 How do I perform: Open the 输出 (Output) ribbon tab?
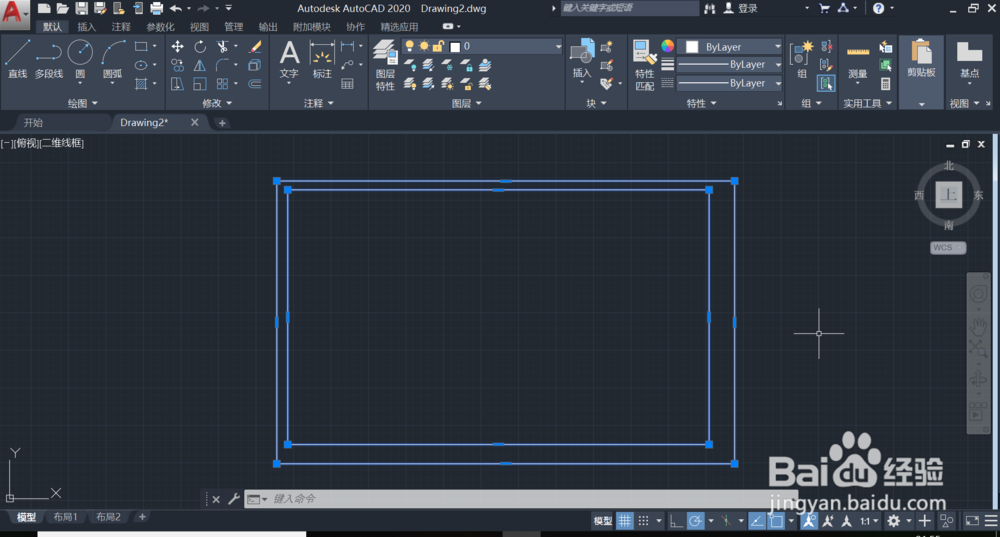pyautogui.click(x=268, y=27)
